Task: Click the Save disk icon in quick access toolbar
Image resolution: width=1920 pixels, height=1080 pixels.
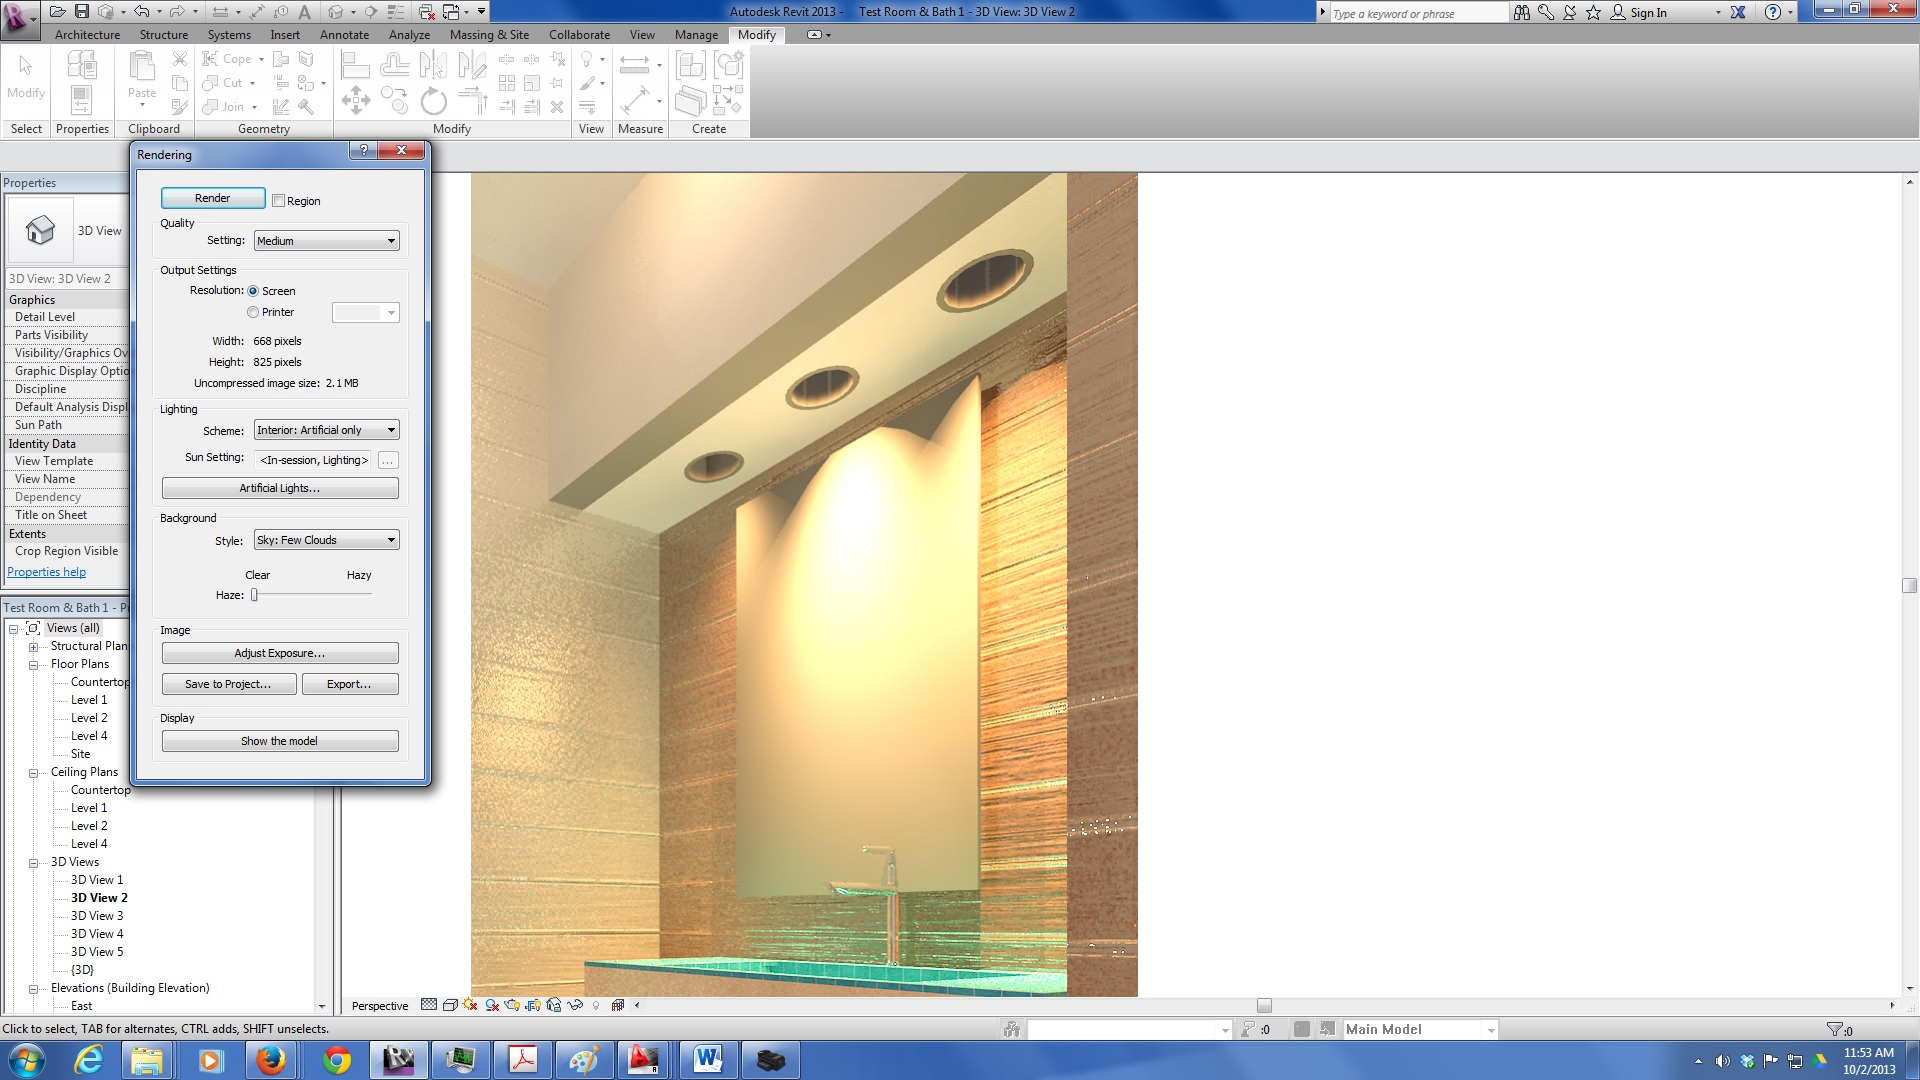Action: [82, 12]
